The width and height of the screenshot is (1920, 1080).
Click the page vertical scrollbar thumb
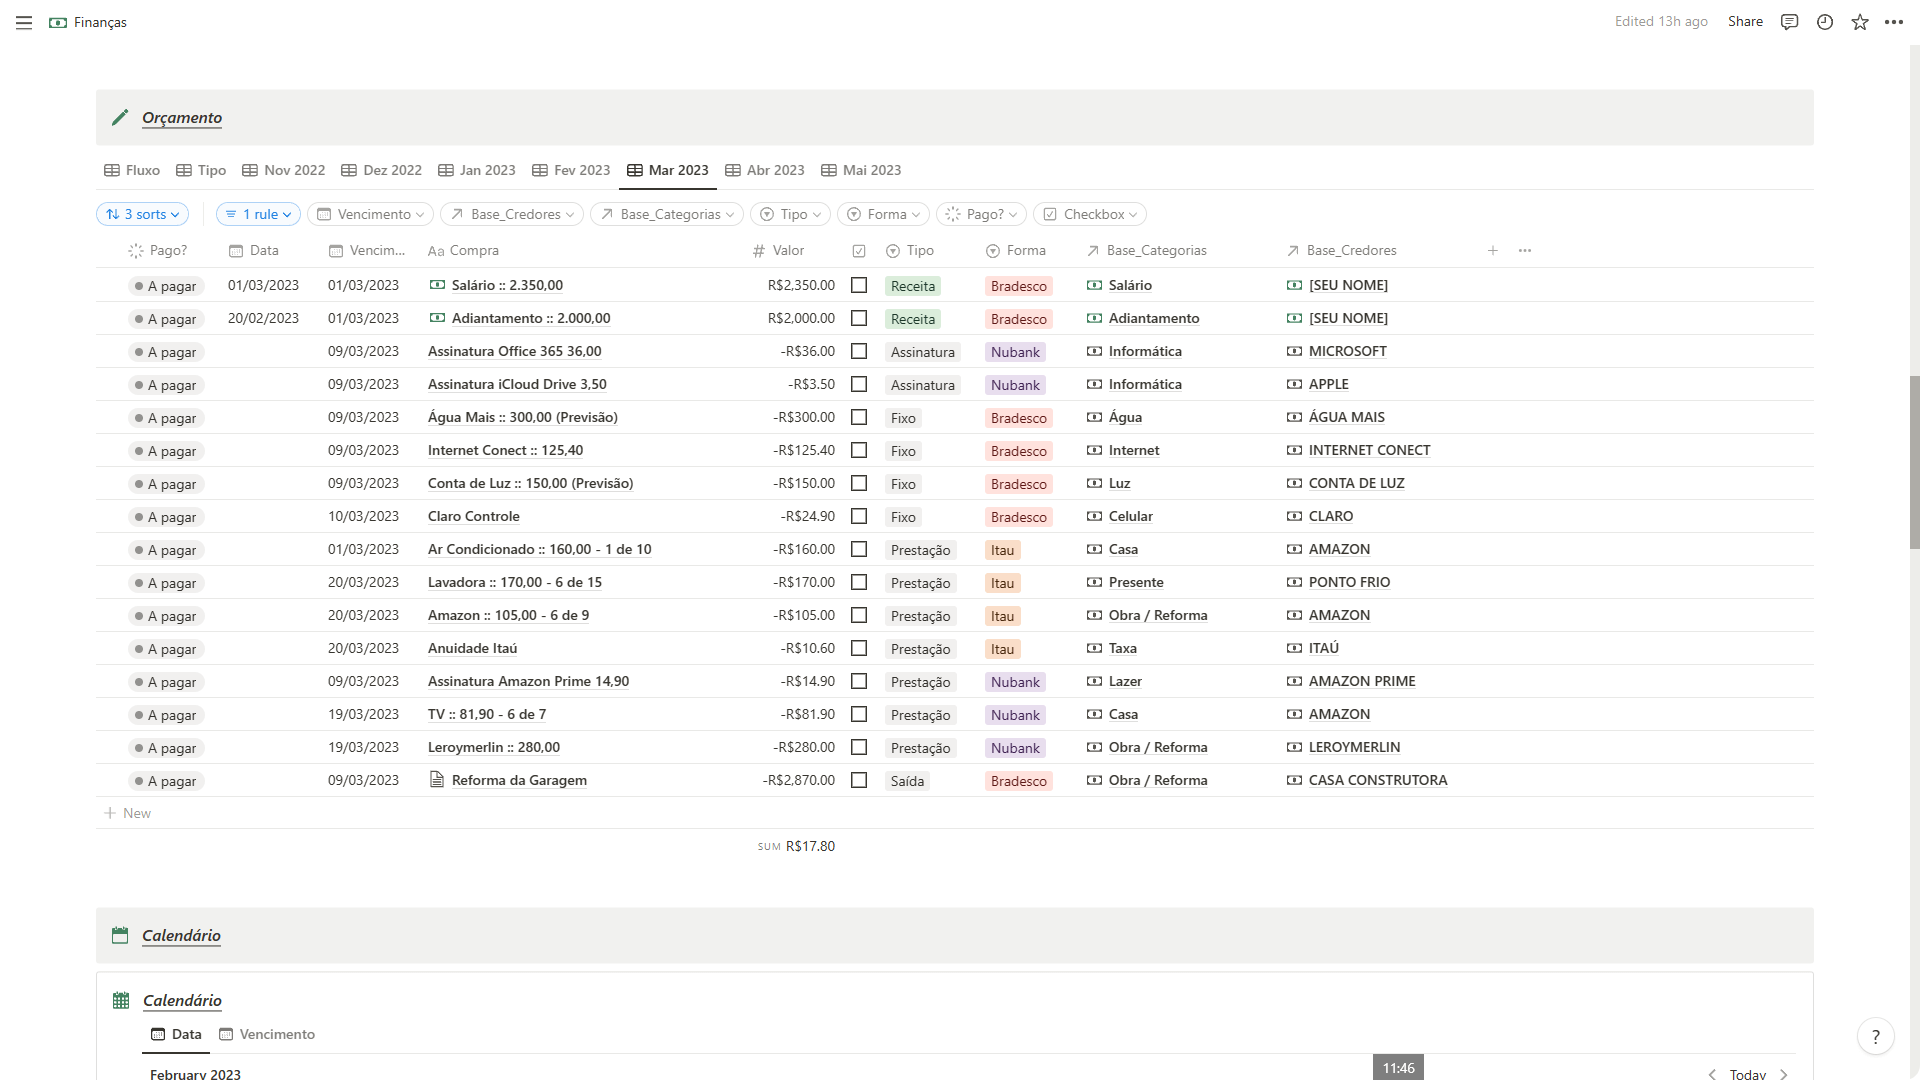pos(1914,462)
